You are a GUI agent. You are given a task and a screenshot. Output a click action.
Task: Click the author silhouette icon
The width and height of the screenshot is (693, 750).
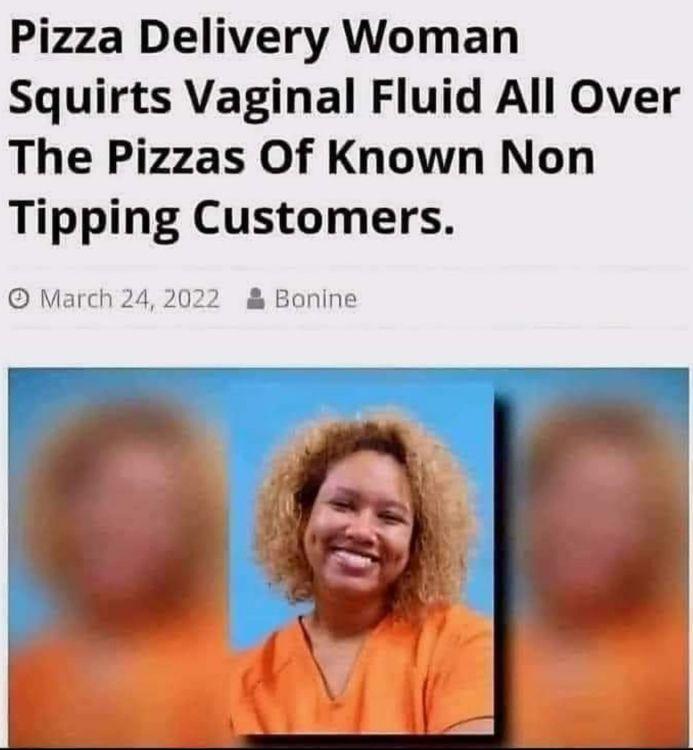(256, 298)
